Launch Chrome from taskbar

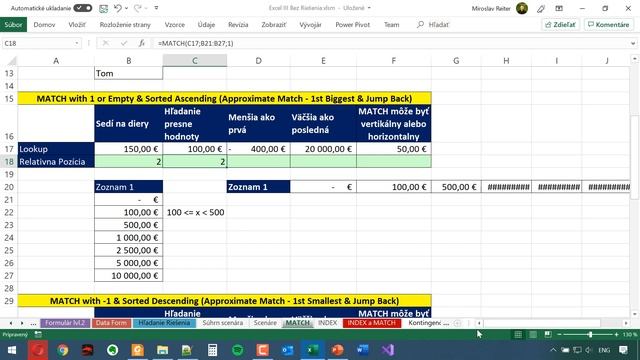coord(62,350)
